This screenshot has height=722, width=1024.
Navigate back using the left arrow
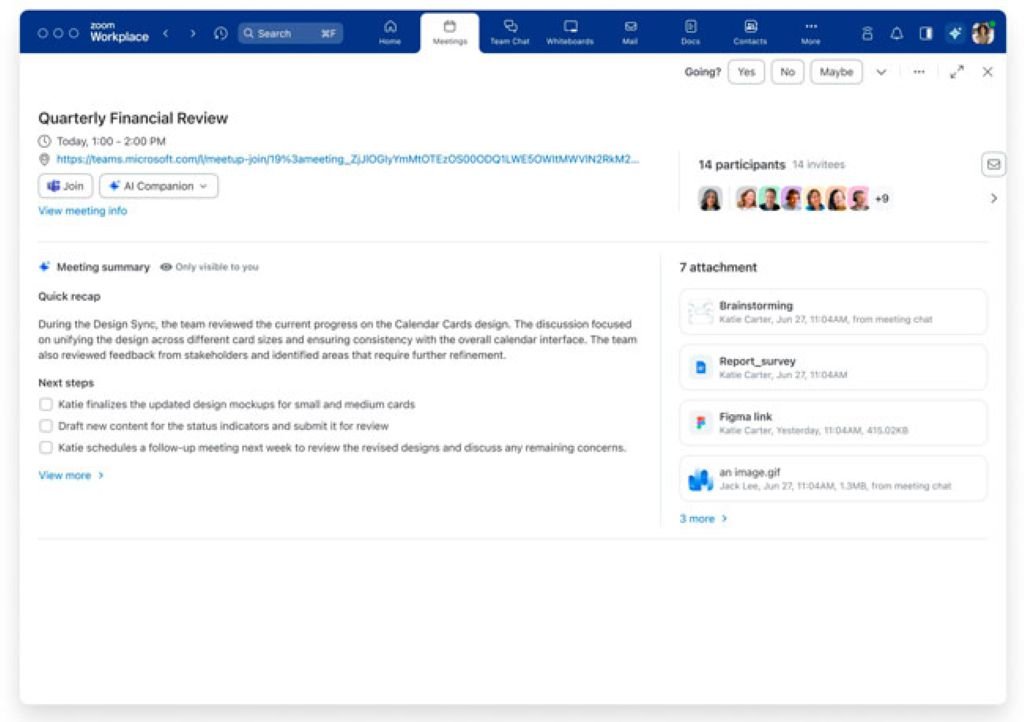click(x=166, y=33)
